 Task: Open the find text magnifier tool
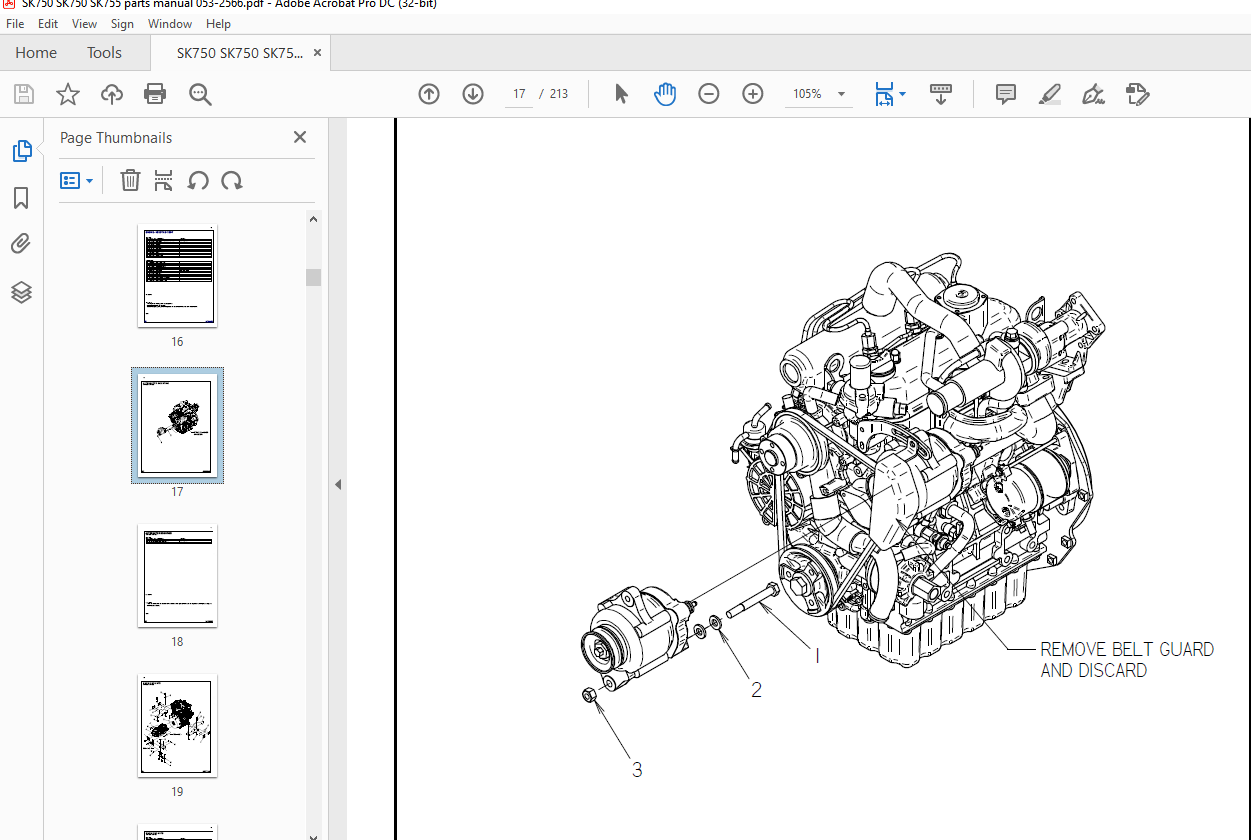[x=200, y=94]
